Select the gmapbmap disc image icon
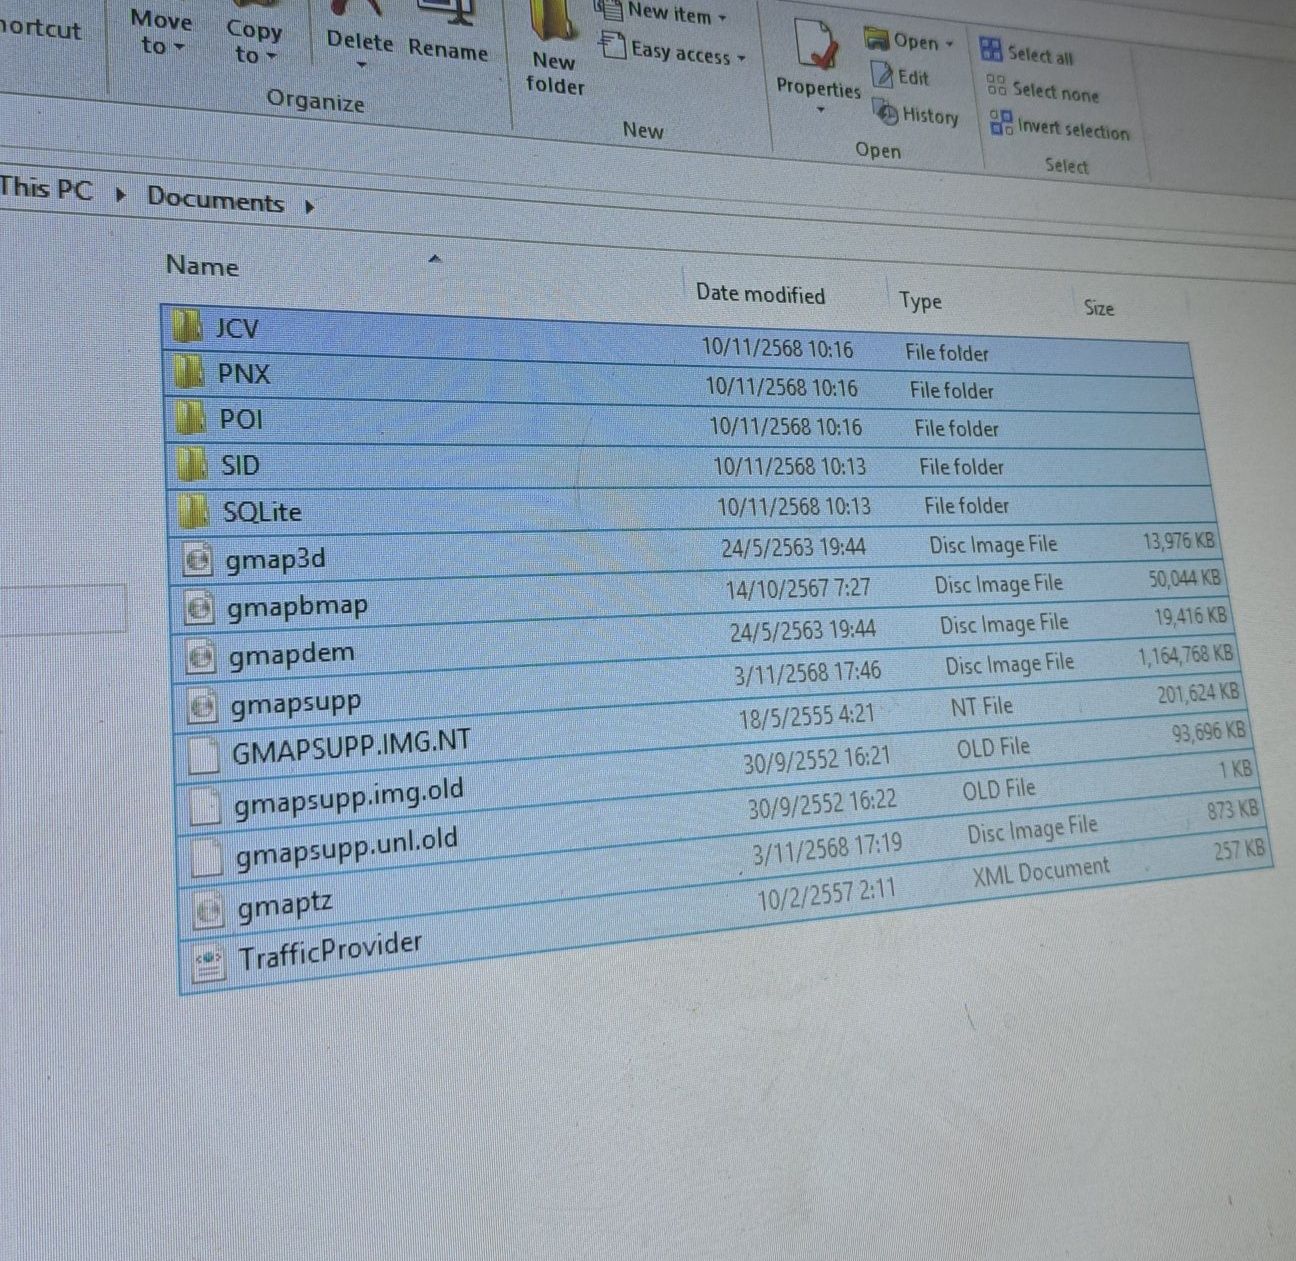This screenshot has height=1261, width=1296. (200, 607)
